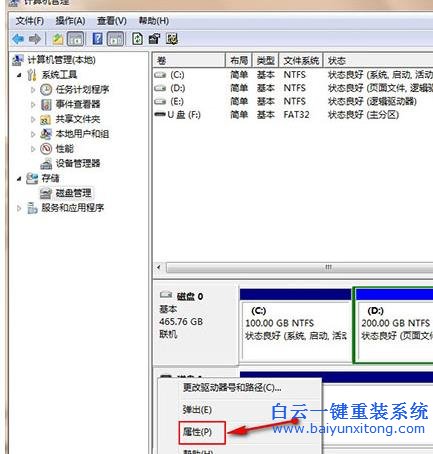Image resolution: width=433 pixels, height=454 pixels.
Task: Collapse the 系统工具 tree node
Action: [x=19, y=75]
